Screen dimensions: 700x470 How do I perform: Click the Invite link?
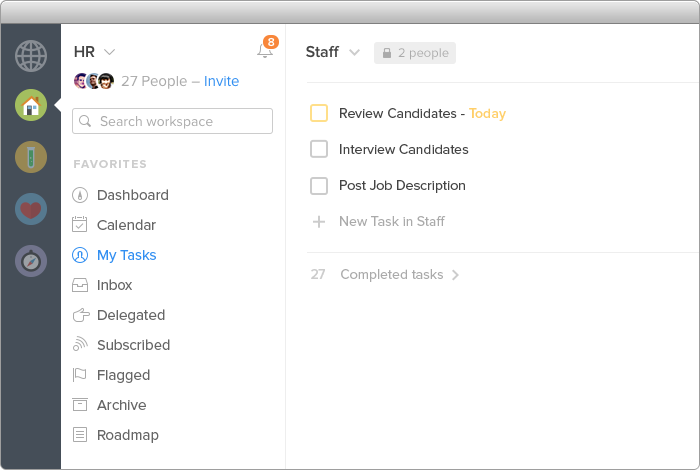221,81
